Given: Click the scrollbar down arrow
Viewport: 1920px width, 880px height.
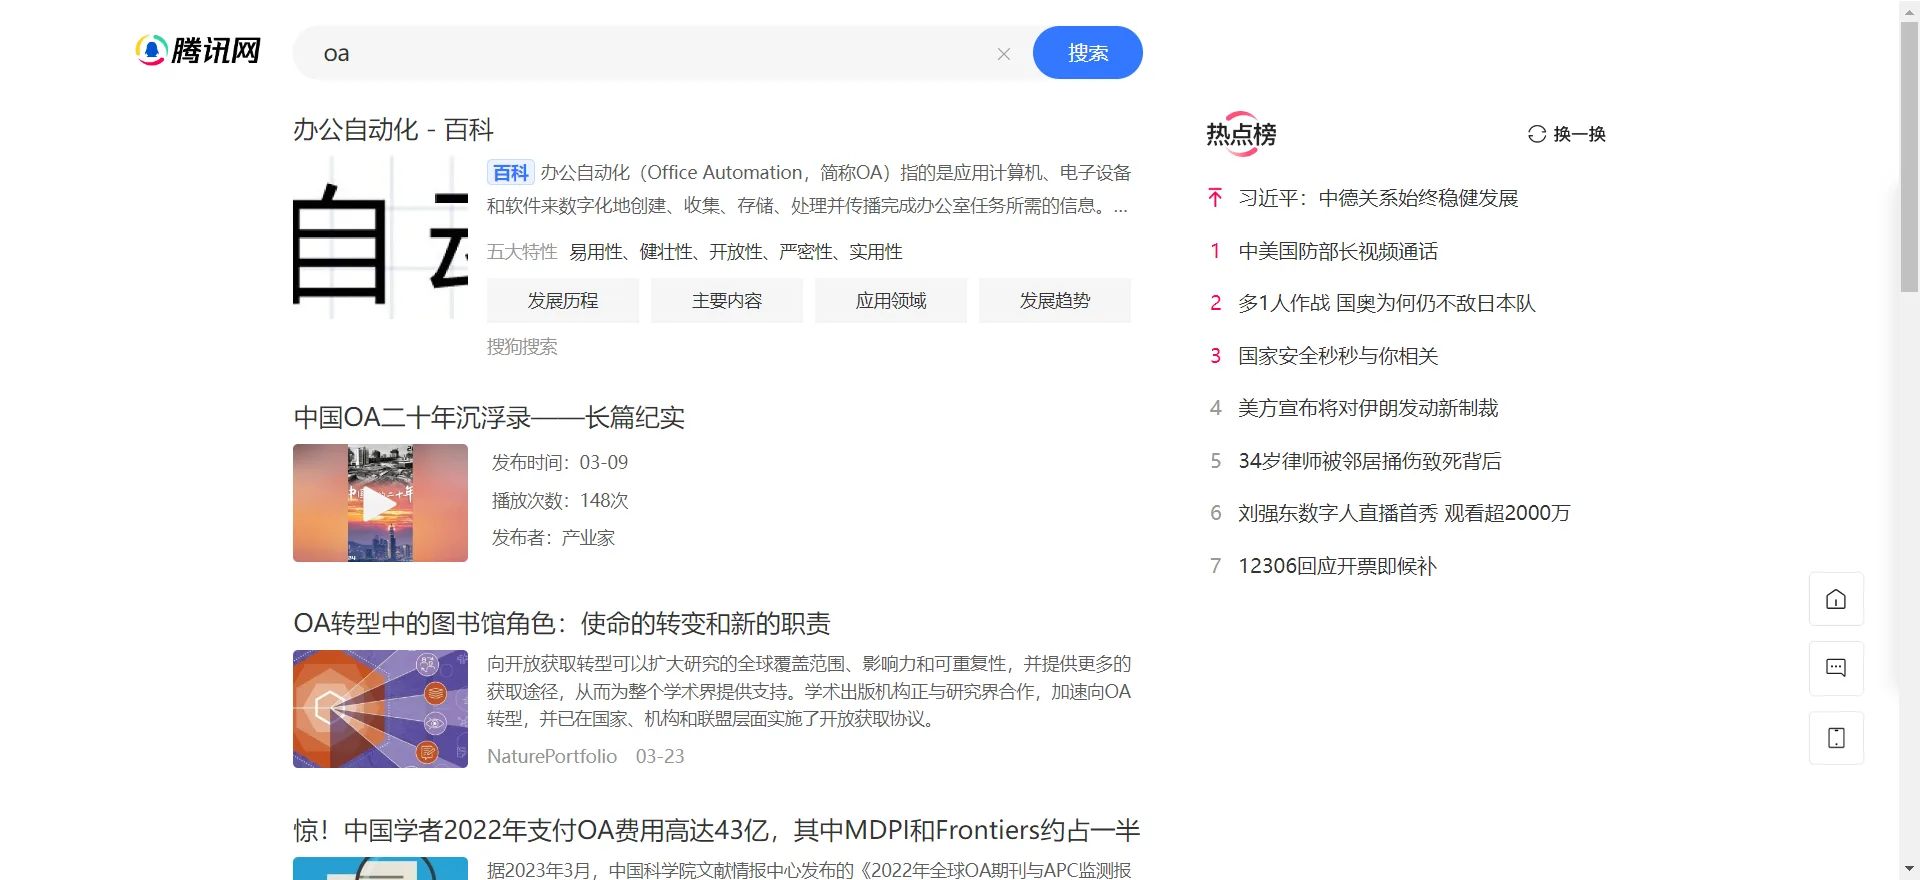Looking at the screenshot, I should [x=1909, y=870].
